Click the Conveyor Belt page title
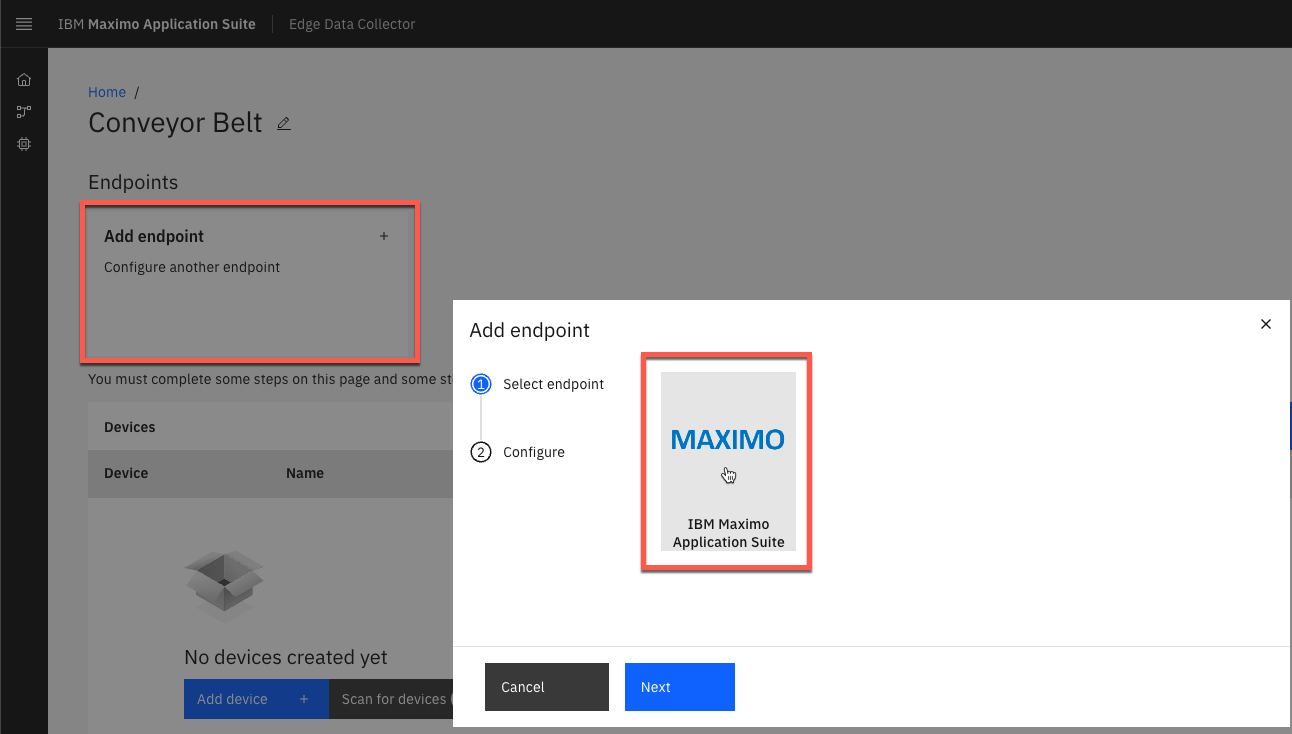 pos(175,123)
